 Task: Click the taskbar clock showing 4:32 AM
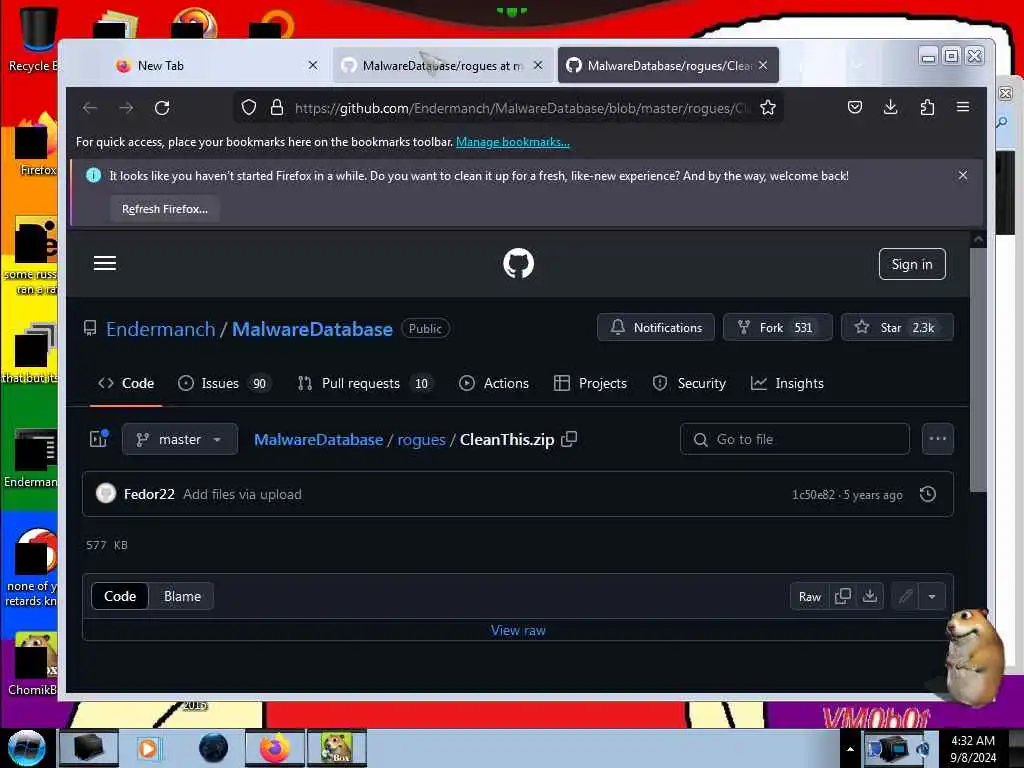pos(973,748)
